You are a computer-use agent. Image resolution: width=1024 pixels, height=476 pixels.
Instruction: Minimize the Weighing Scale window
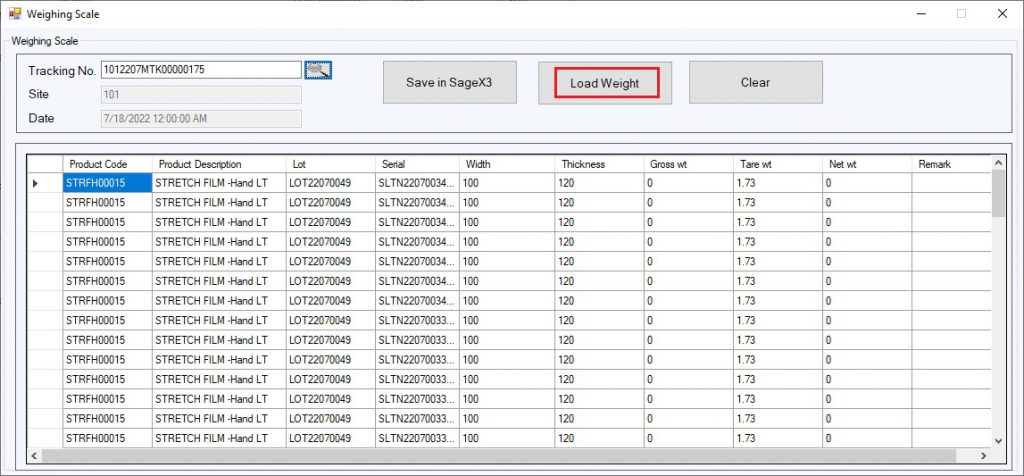tap(921, 14)
